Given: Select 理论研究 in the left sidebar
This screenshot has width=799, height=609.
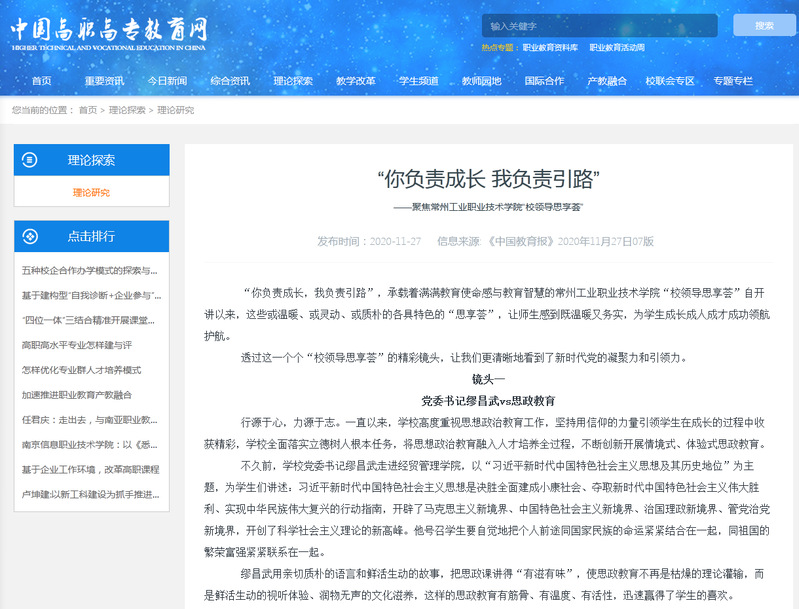Looking at the screenshot, I should click(x=91, y=192).
